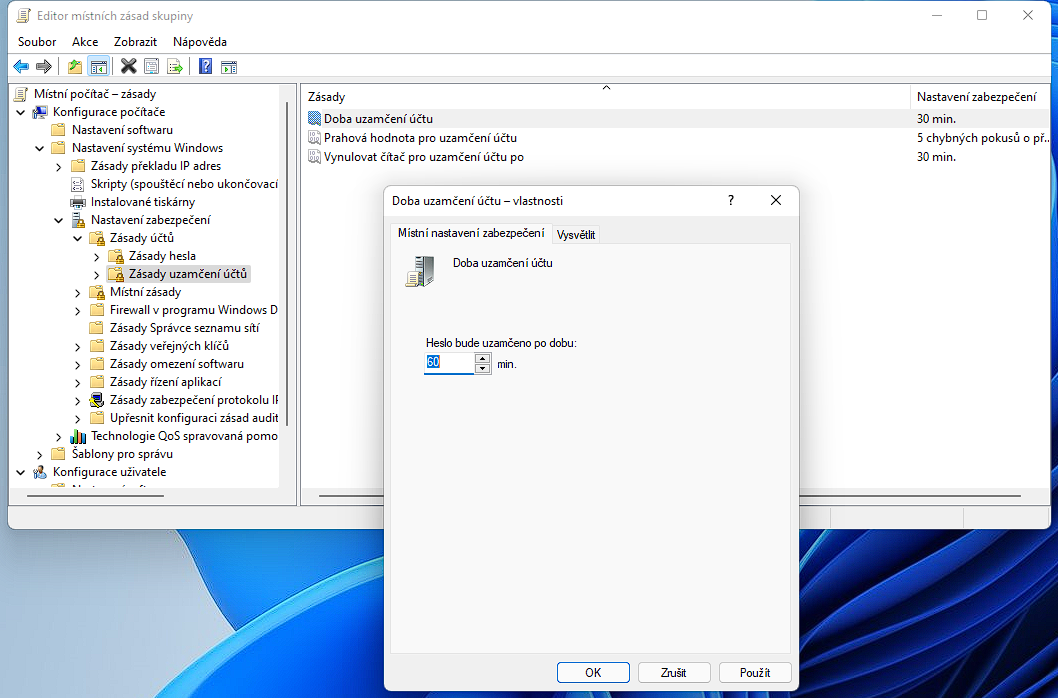Click the Forward arrow toolbar icon
The width and height of the screenshot is (1058, 698).
[43, 67]
